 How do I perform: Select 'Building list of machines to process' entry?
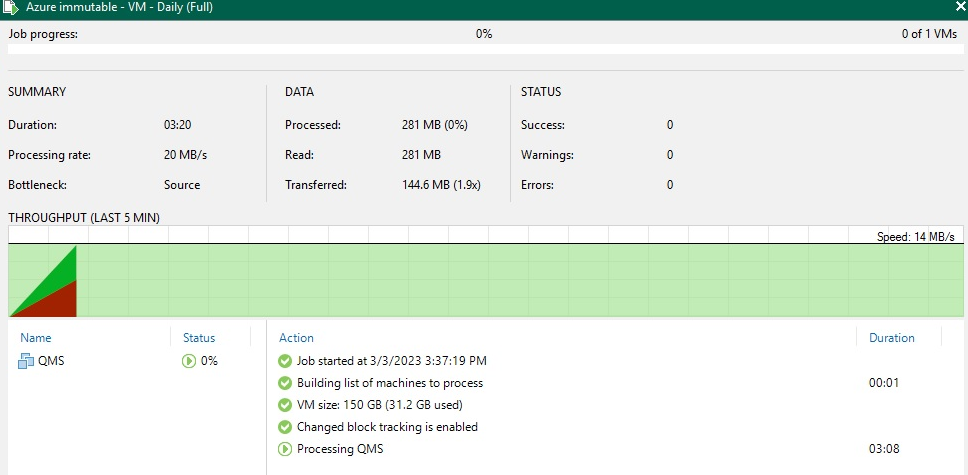coord(390,383)
